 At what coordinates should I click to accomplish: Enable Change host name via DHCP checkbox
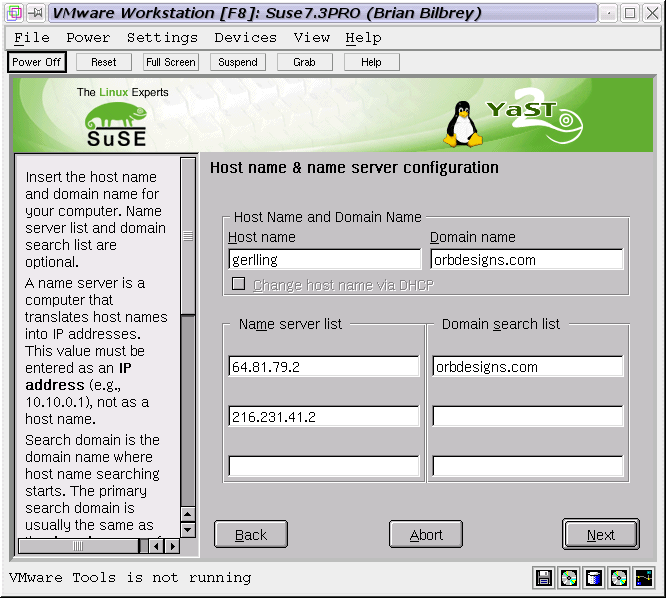[x=239, y=284]
